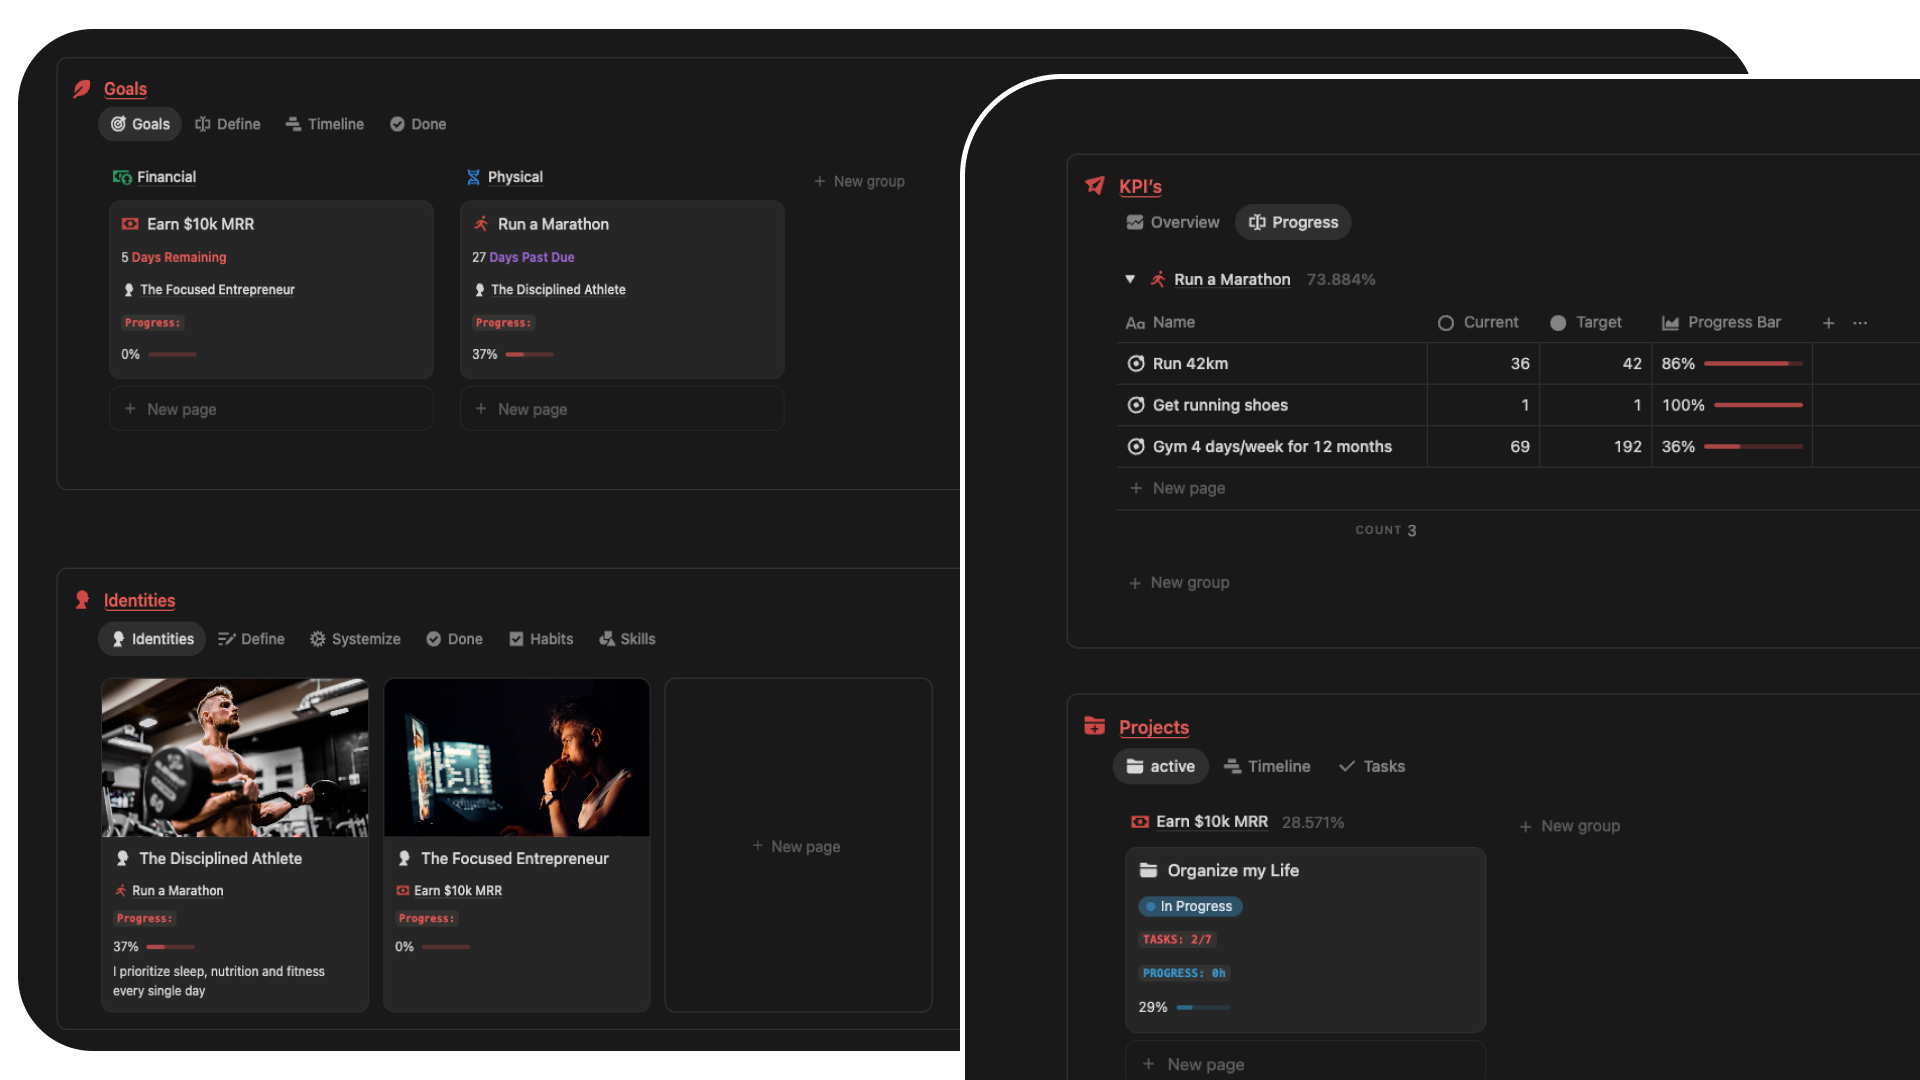
Task: Click the target icon beside Get running shoes
Action: tap(1136, 405)
